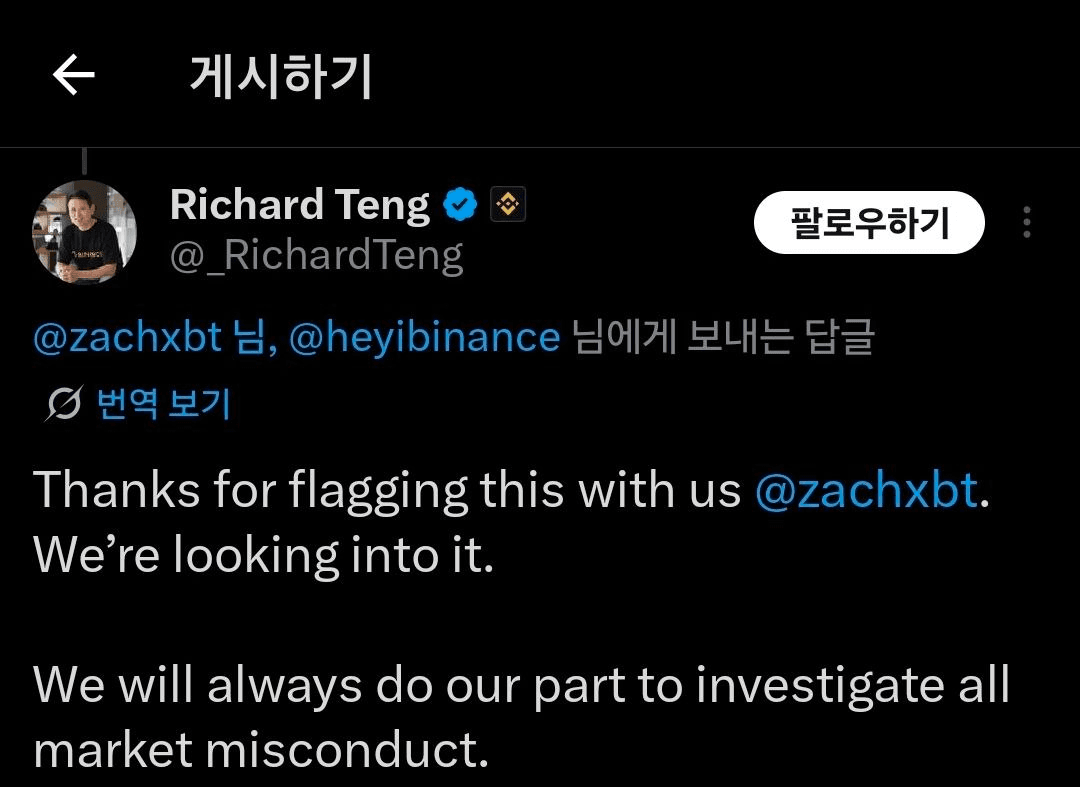Click the Binance affiliation badge icon

508,206
